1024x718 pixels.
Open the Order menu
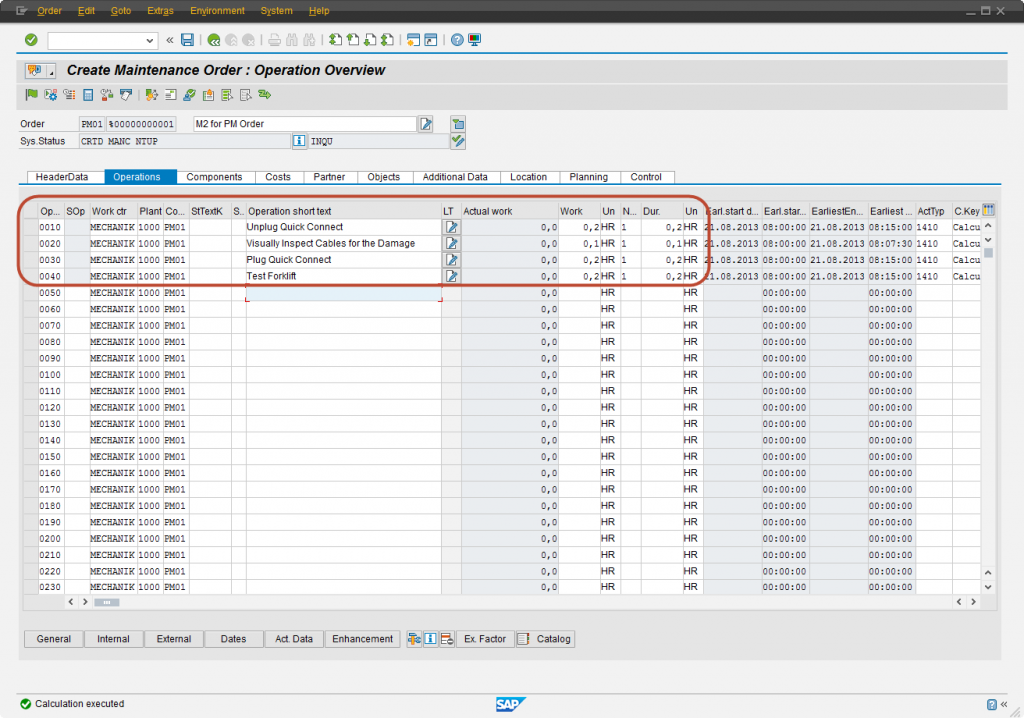(50, 10)
